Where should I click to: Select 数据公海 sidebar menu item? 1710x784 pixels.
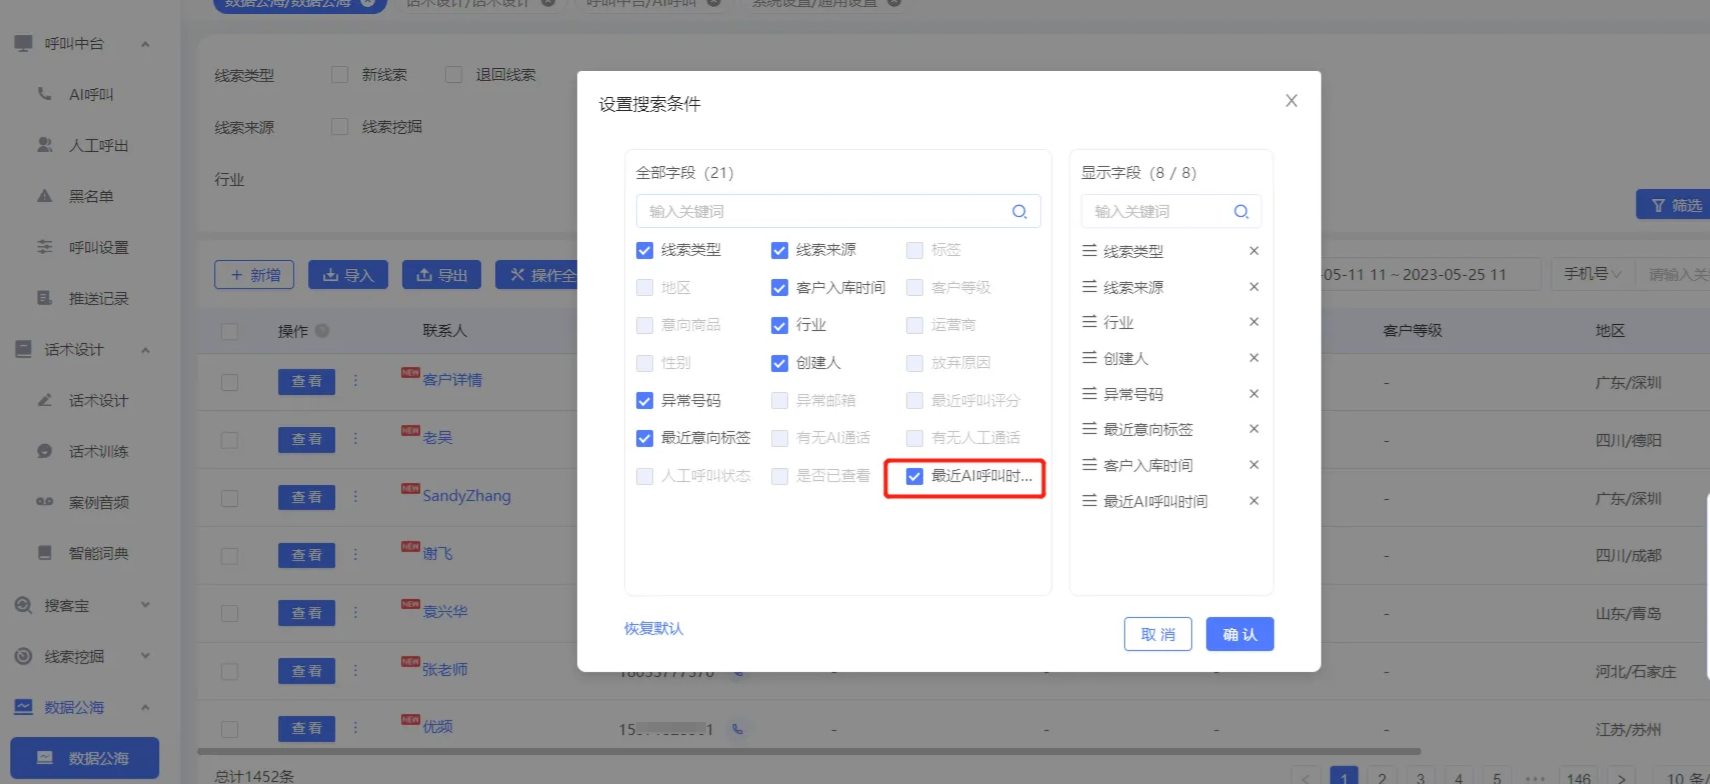click(x=85, y=758)
